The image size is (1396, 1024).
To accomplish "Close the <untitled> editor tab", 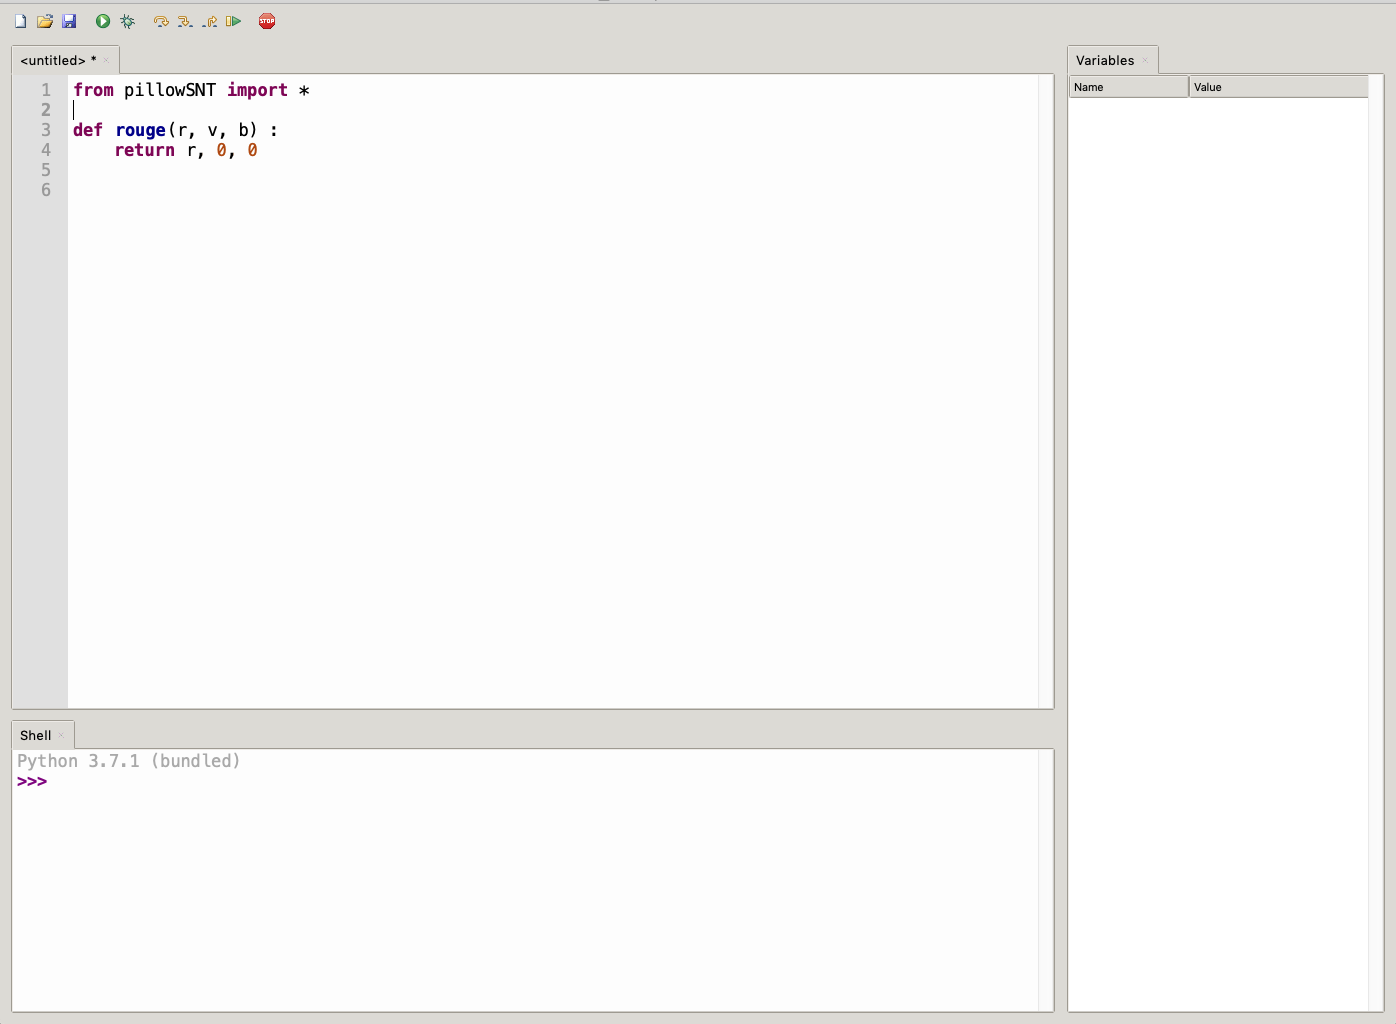I will [x=106, y=60].
